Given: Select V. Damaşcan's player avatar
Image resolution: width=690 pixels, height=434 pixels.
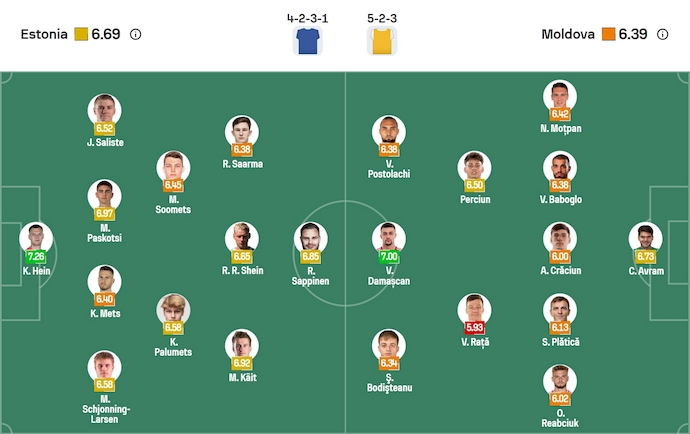Looking at the screenshot, I should 389,238.
